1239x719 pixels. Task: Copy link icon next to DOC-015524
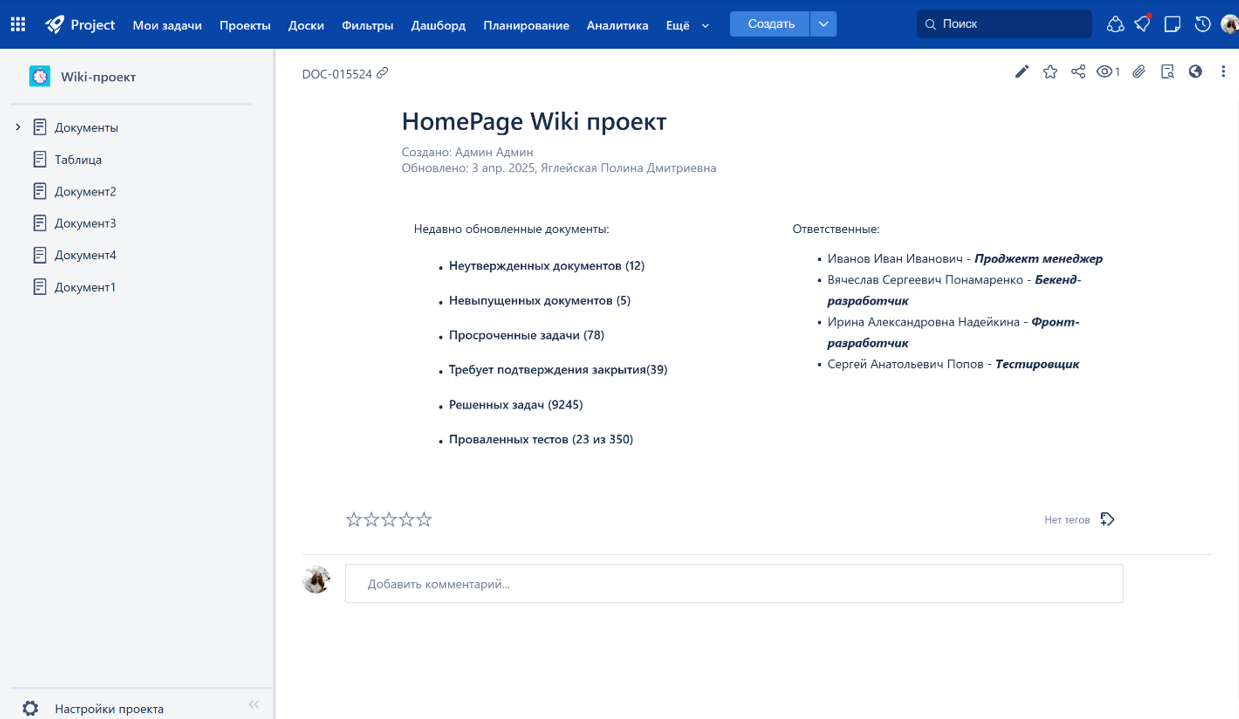tap(382, 73)
